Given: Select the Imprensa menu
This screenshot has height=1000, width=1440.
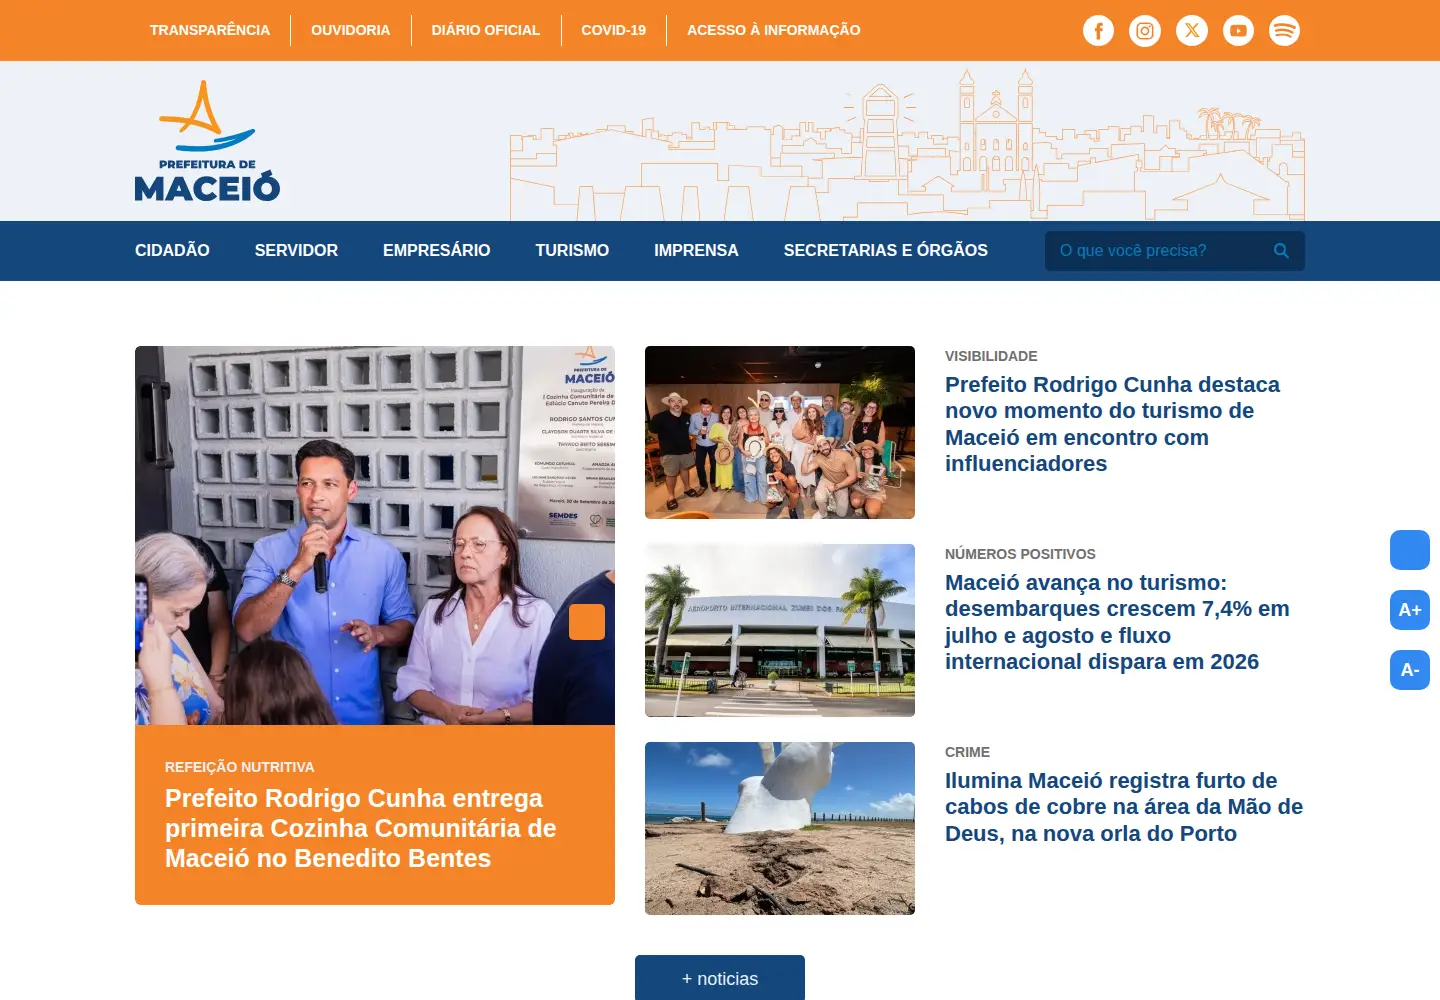Looking at the screenshot, I should coord(696,251).
